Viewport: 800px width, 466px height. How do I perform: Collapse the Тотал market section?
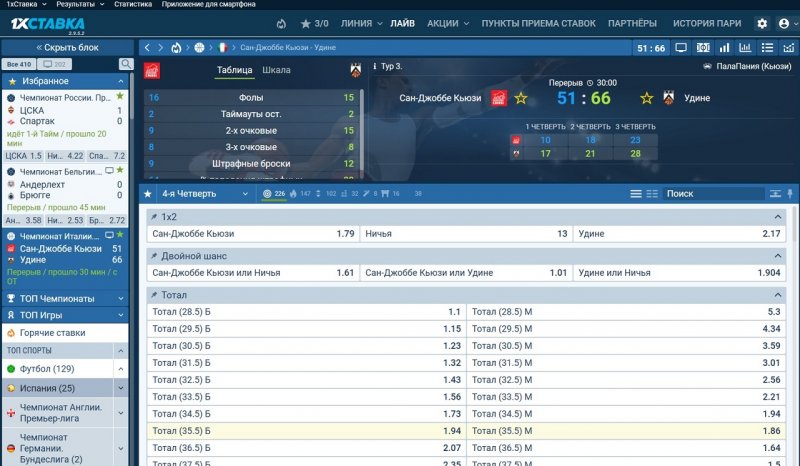[778, 295]
